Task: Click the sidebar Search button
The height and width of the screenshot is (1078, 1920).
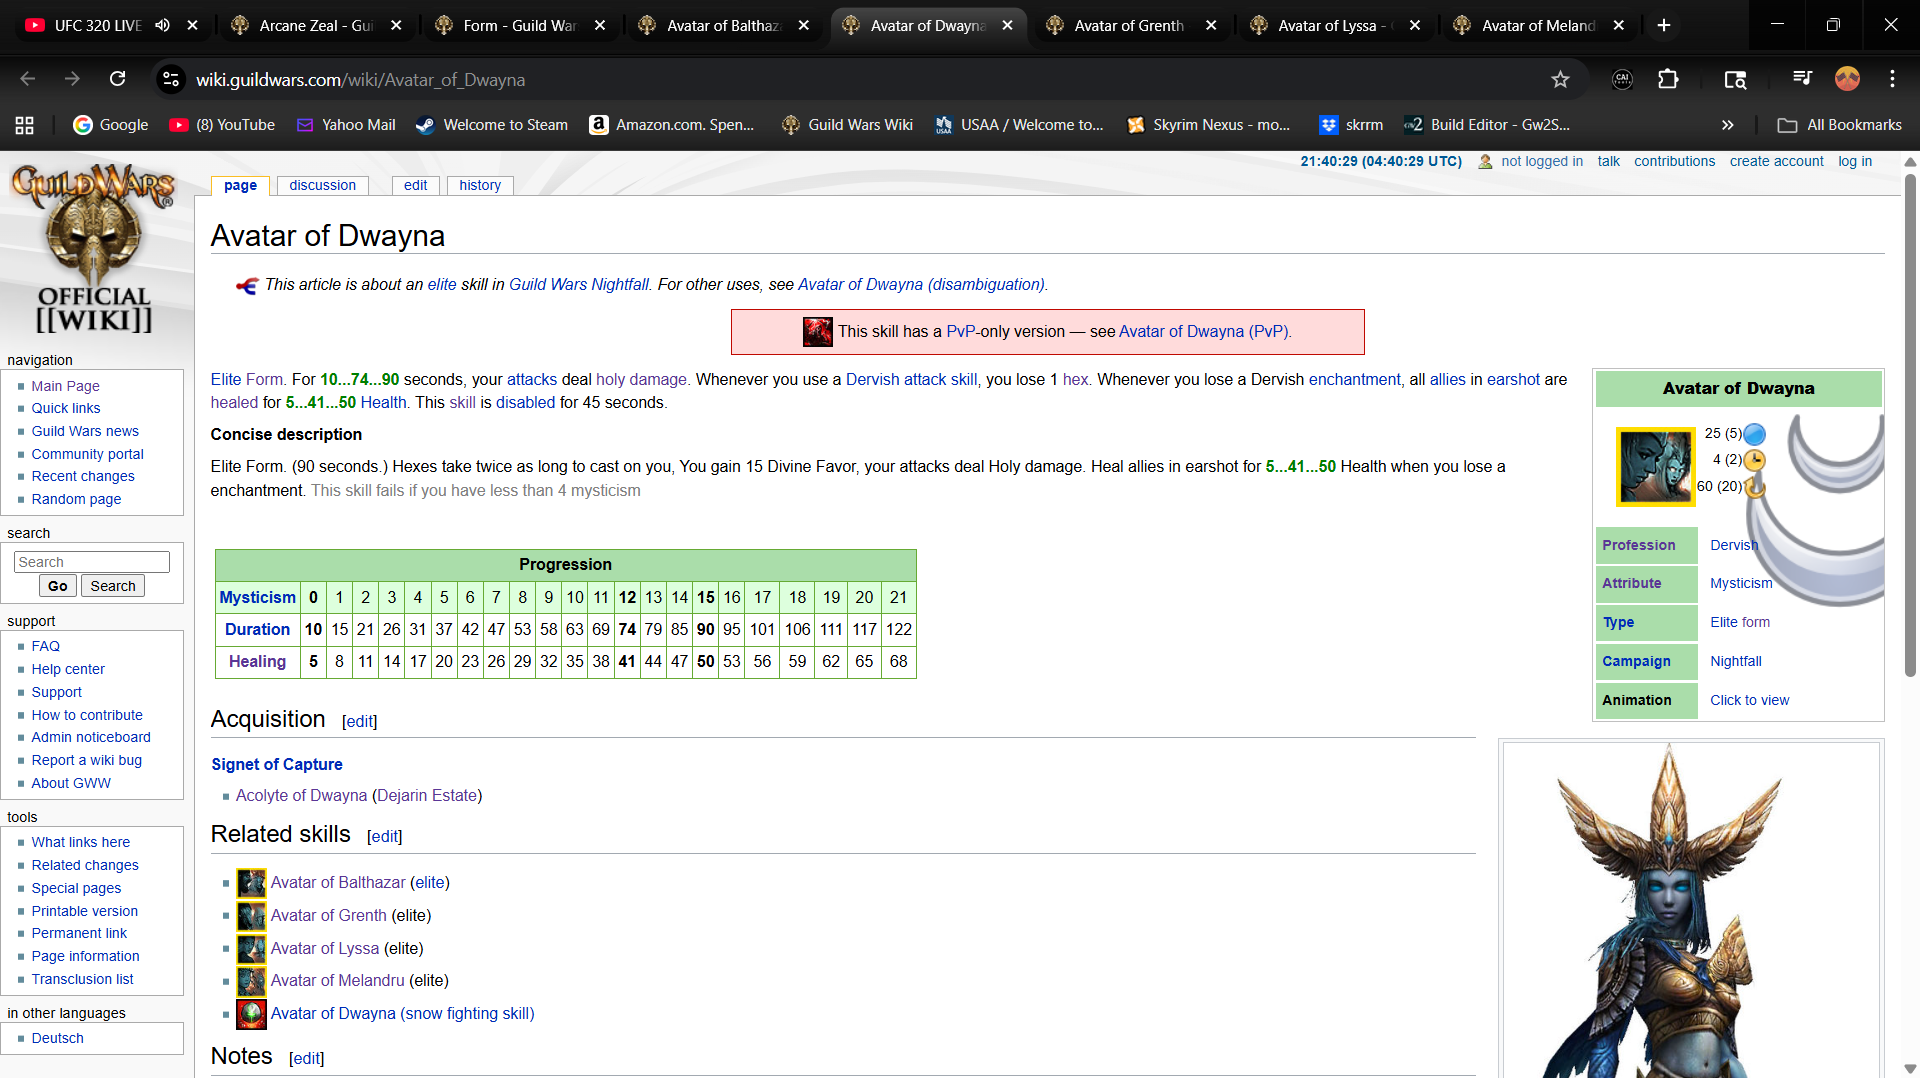Action: (113, 586)
